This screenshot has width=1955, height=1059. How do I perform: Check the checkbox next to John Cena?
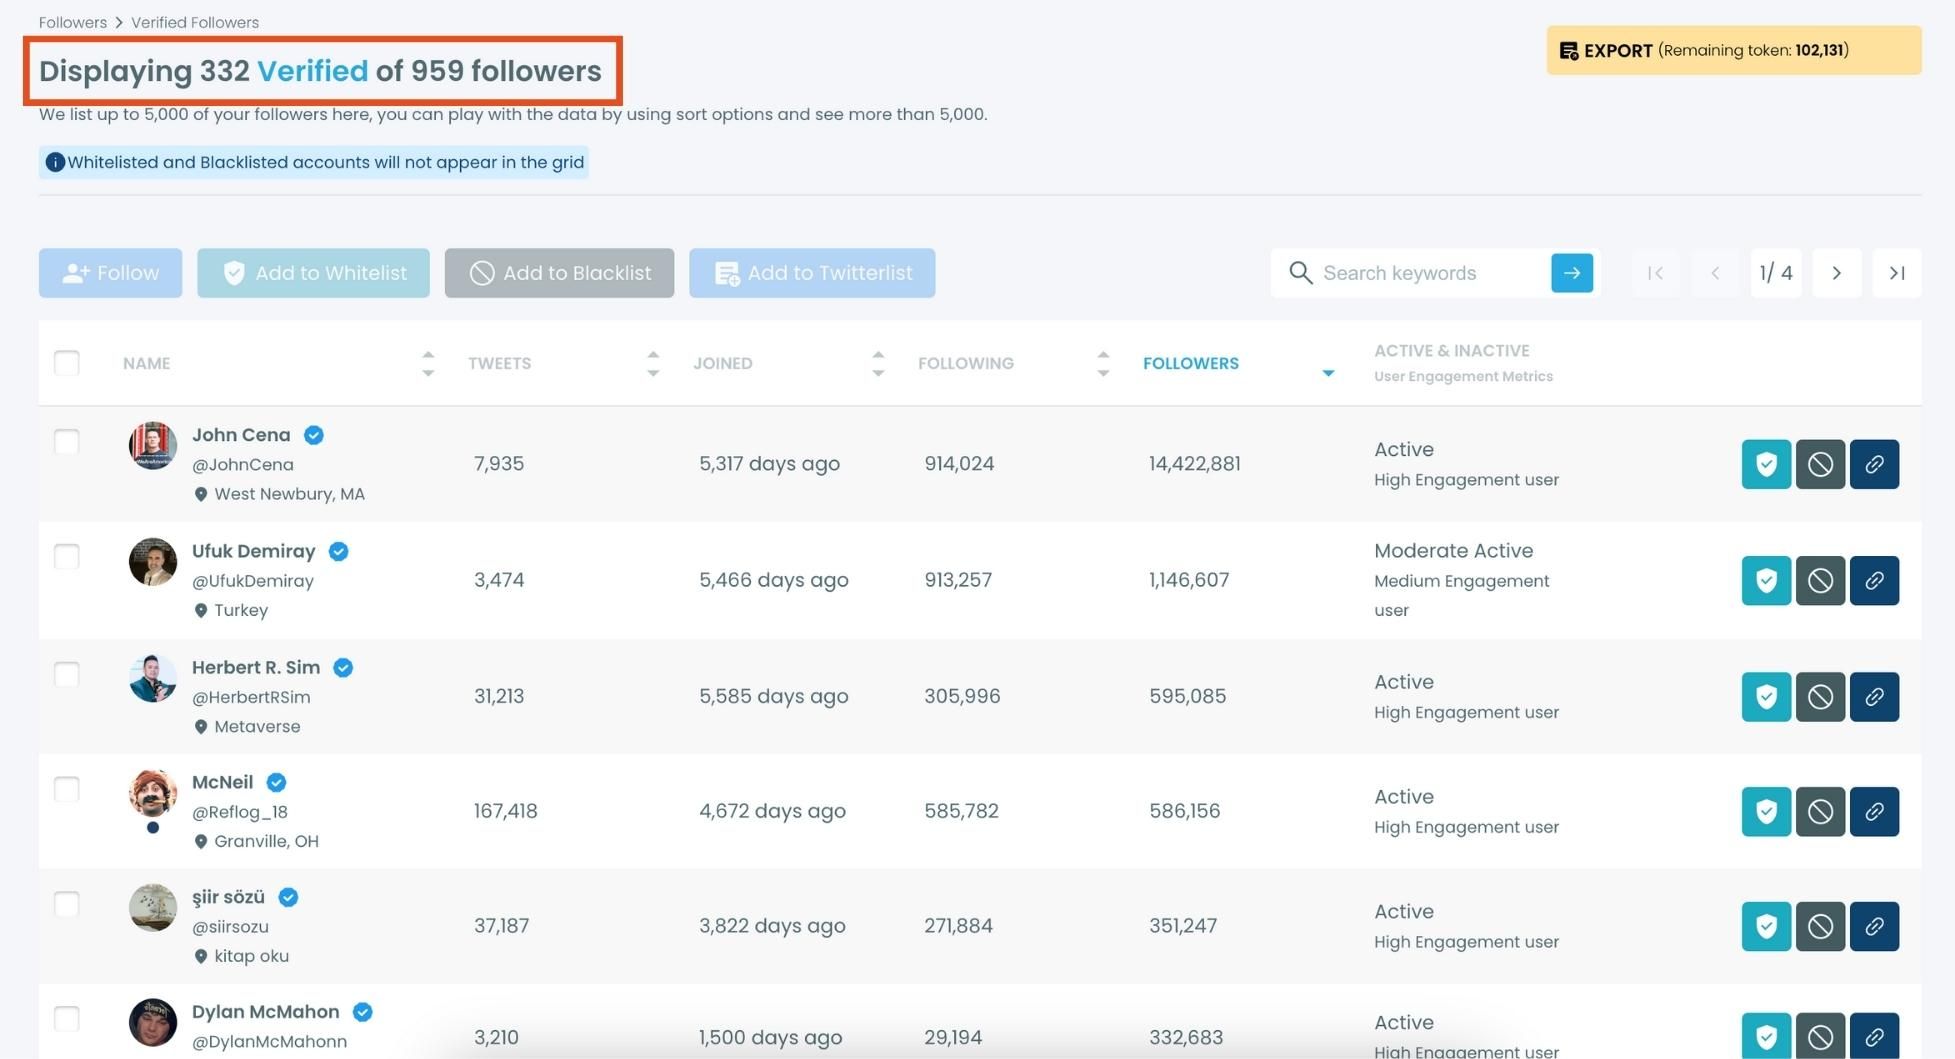66,442
